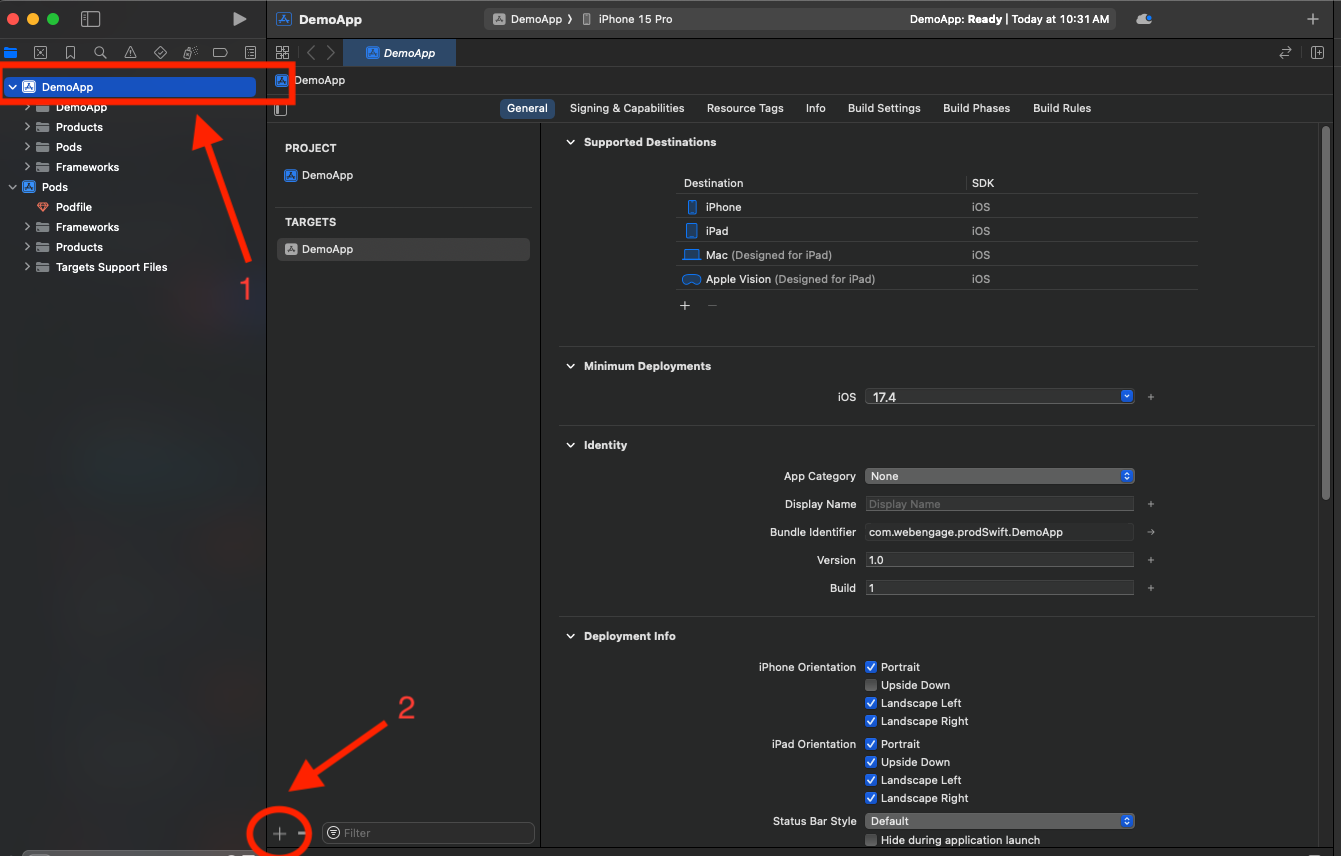Open the Test navigator diamond icon
The width and height of the screenshot is (1341, 856).
click(160, 53)
